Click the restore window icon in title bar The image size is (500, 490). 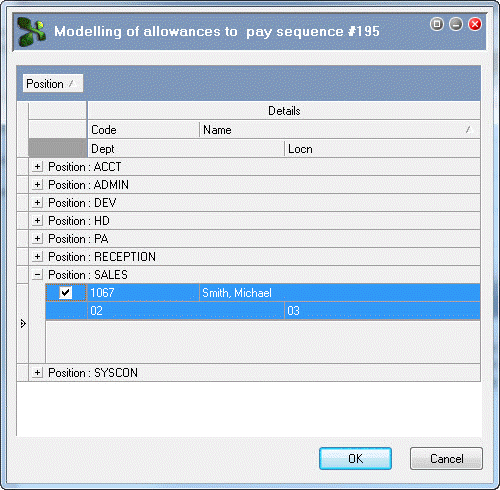[x=437, y=24]
